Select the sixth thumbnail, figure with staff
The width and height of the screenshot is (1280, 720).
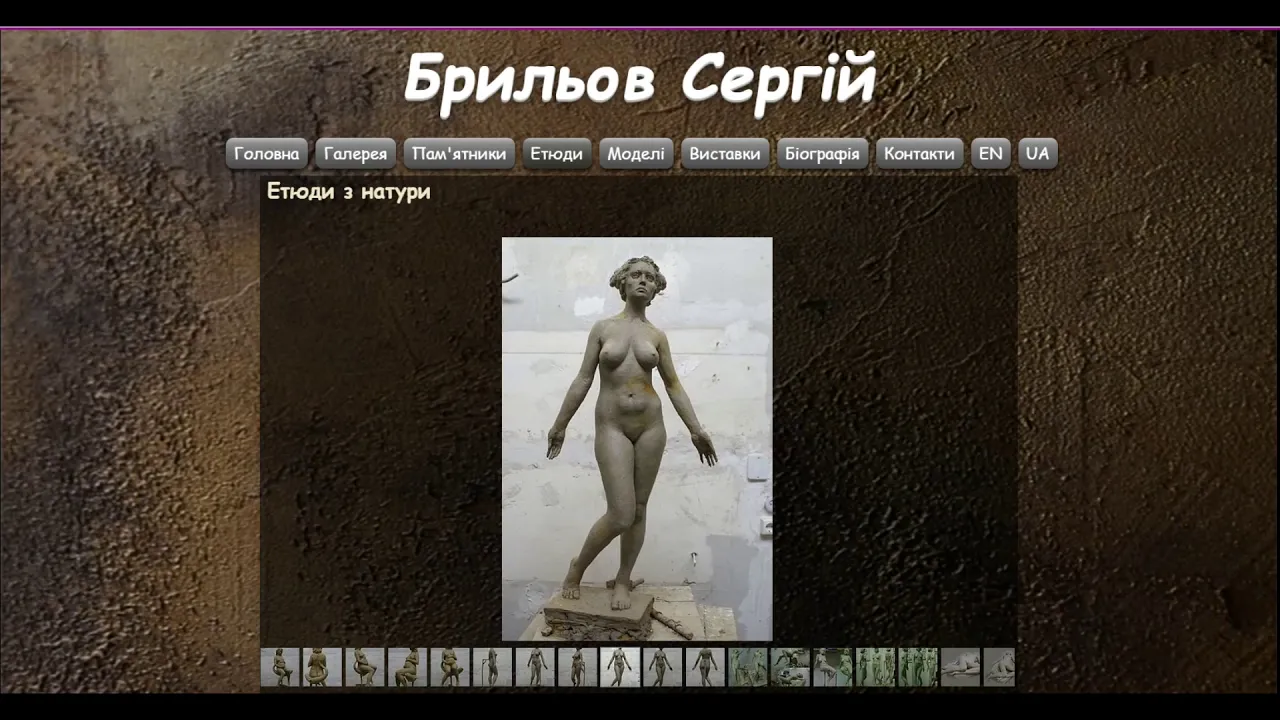tap(492, 667)
